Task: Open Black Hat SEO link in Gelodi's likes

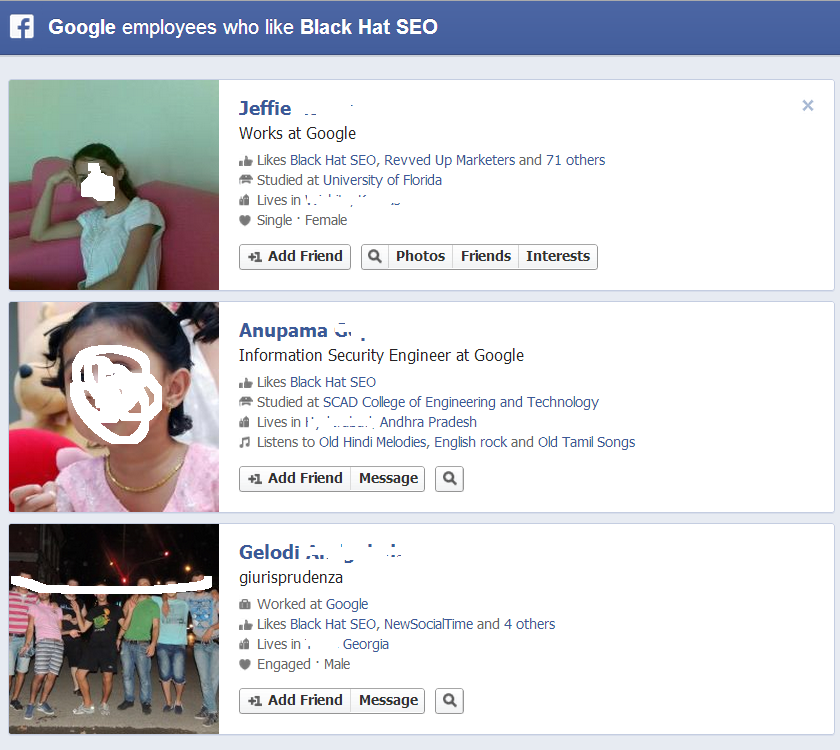Action: click(334, 624)
